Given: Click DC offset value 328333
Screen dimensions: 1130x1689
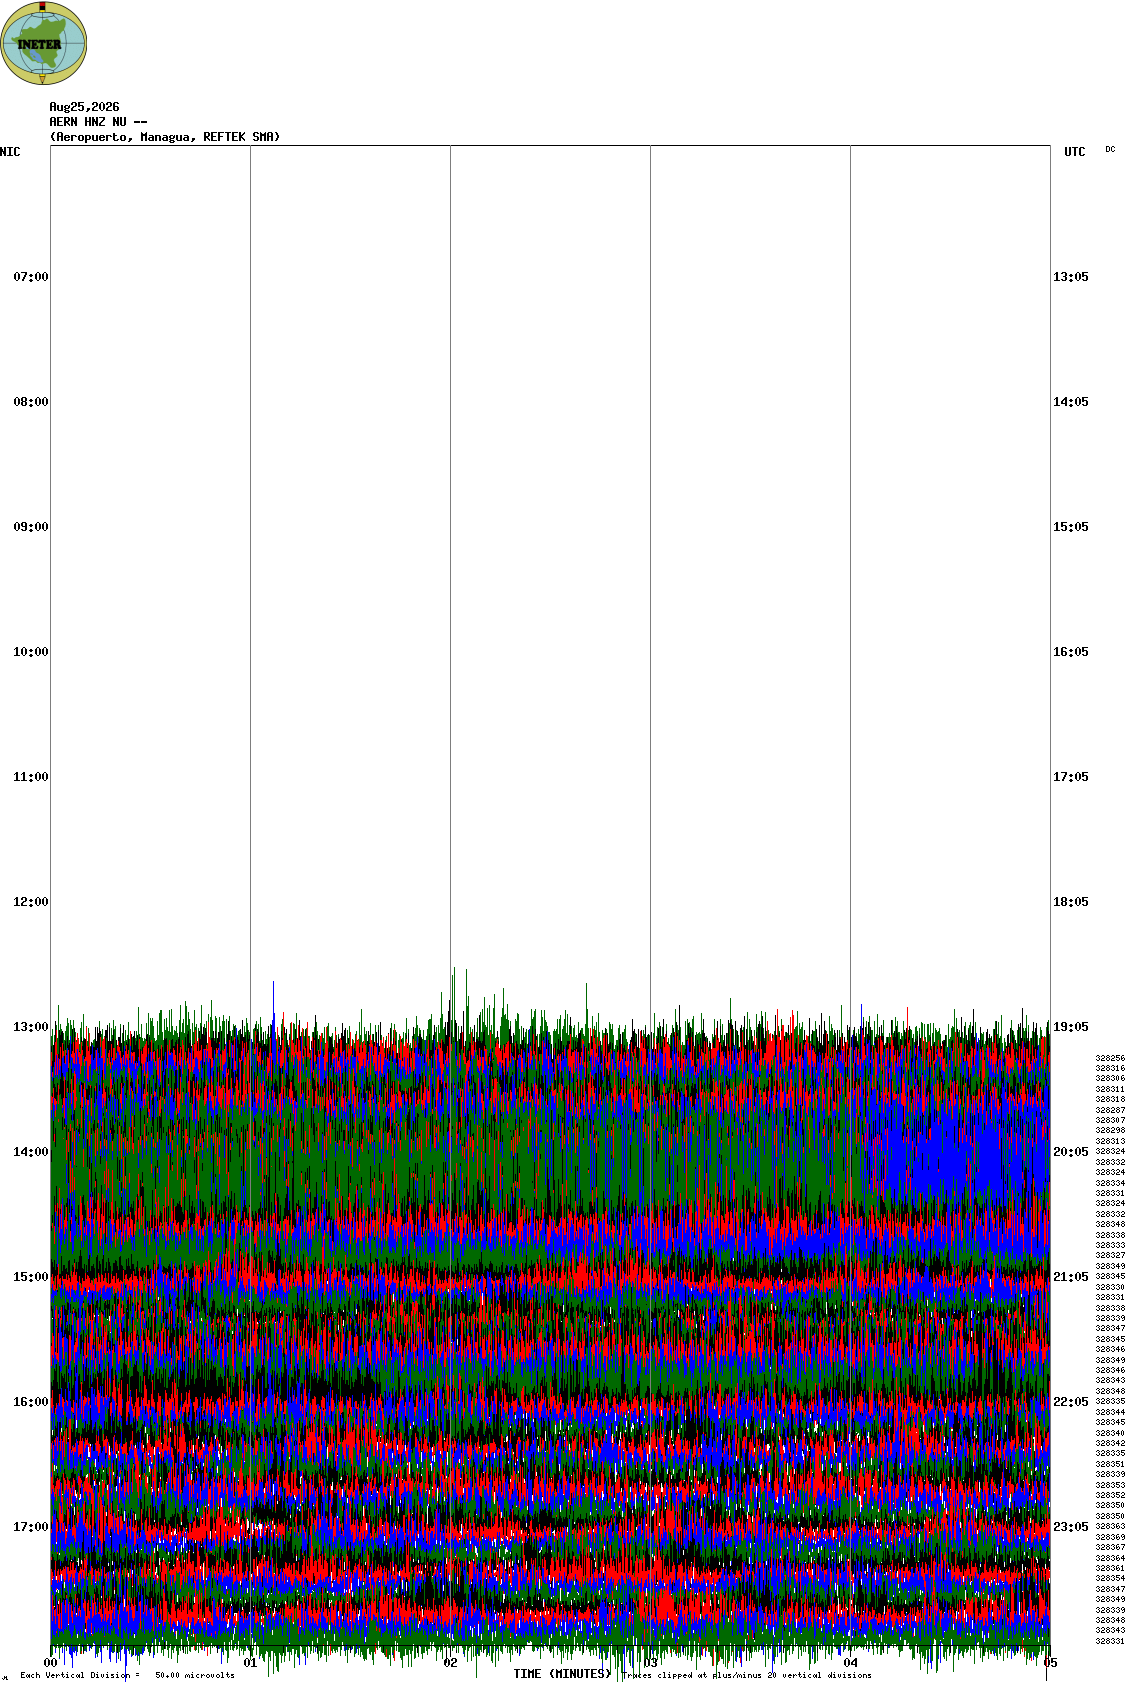Looking at the screenshot, I should pyautogui.click(x=1110, y=1245).
